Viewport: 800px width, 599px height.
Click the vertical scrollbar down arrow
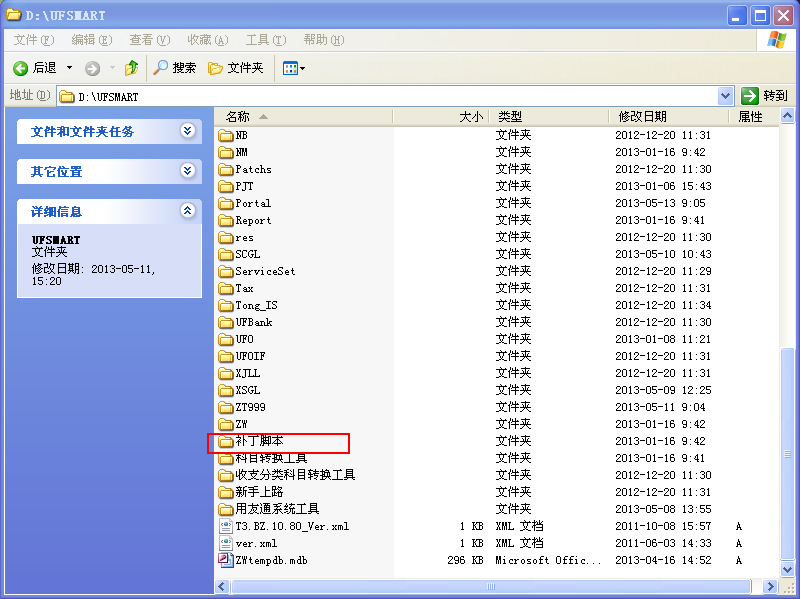click(787, 568)
